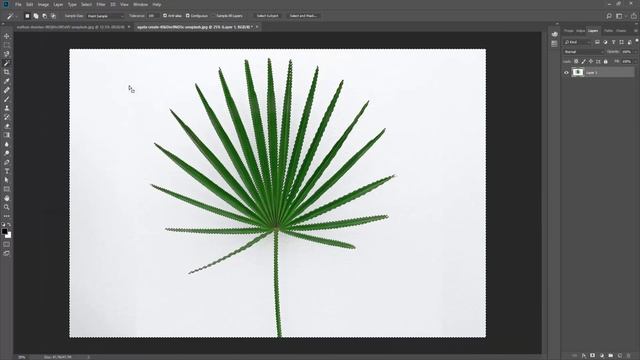Open the workspace switcher in options bar
The image size is (640, 360).
pyautogui.click(x=620, y=16)
